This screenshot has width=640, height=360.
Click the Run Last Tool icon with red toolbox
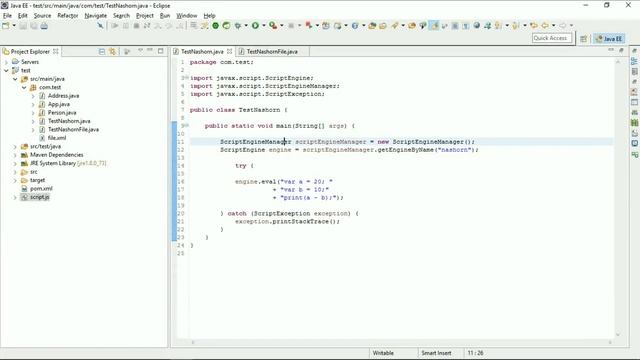tap(273, 26)
